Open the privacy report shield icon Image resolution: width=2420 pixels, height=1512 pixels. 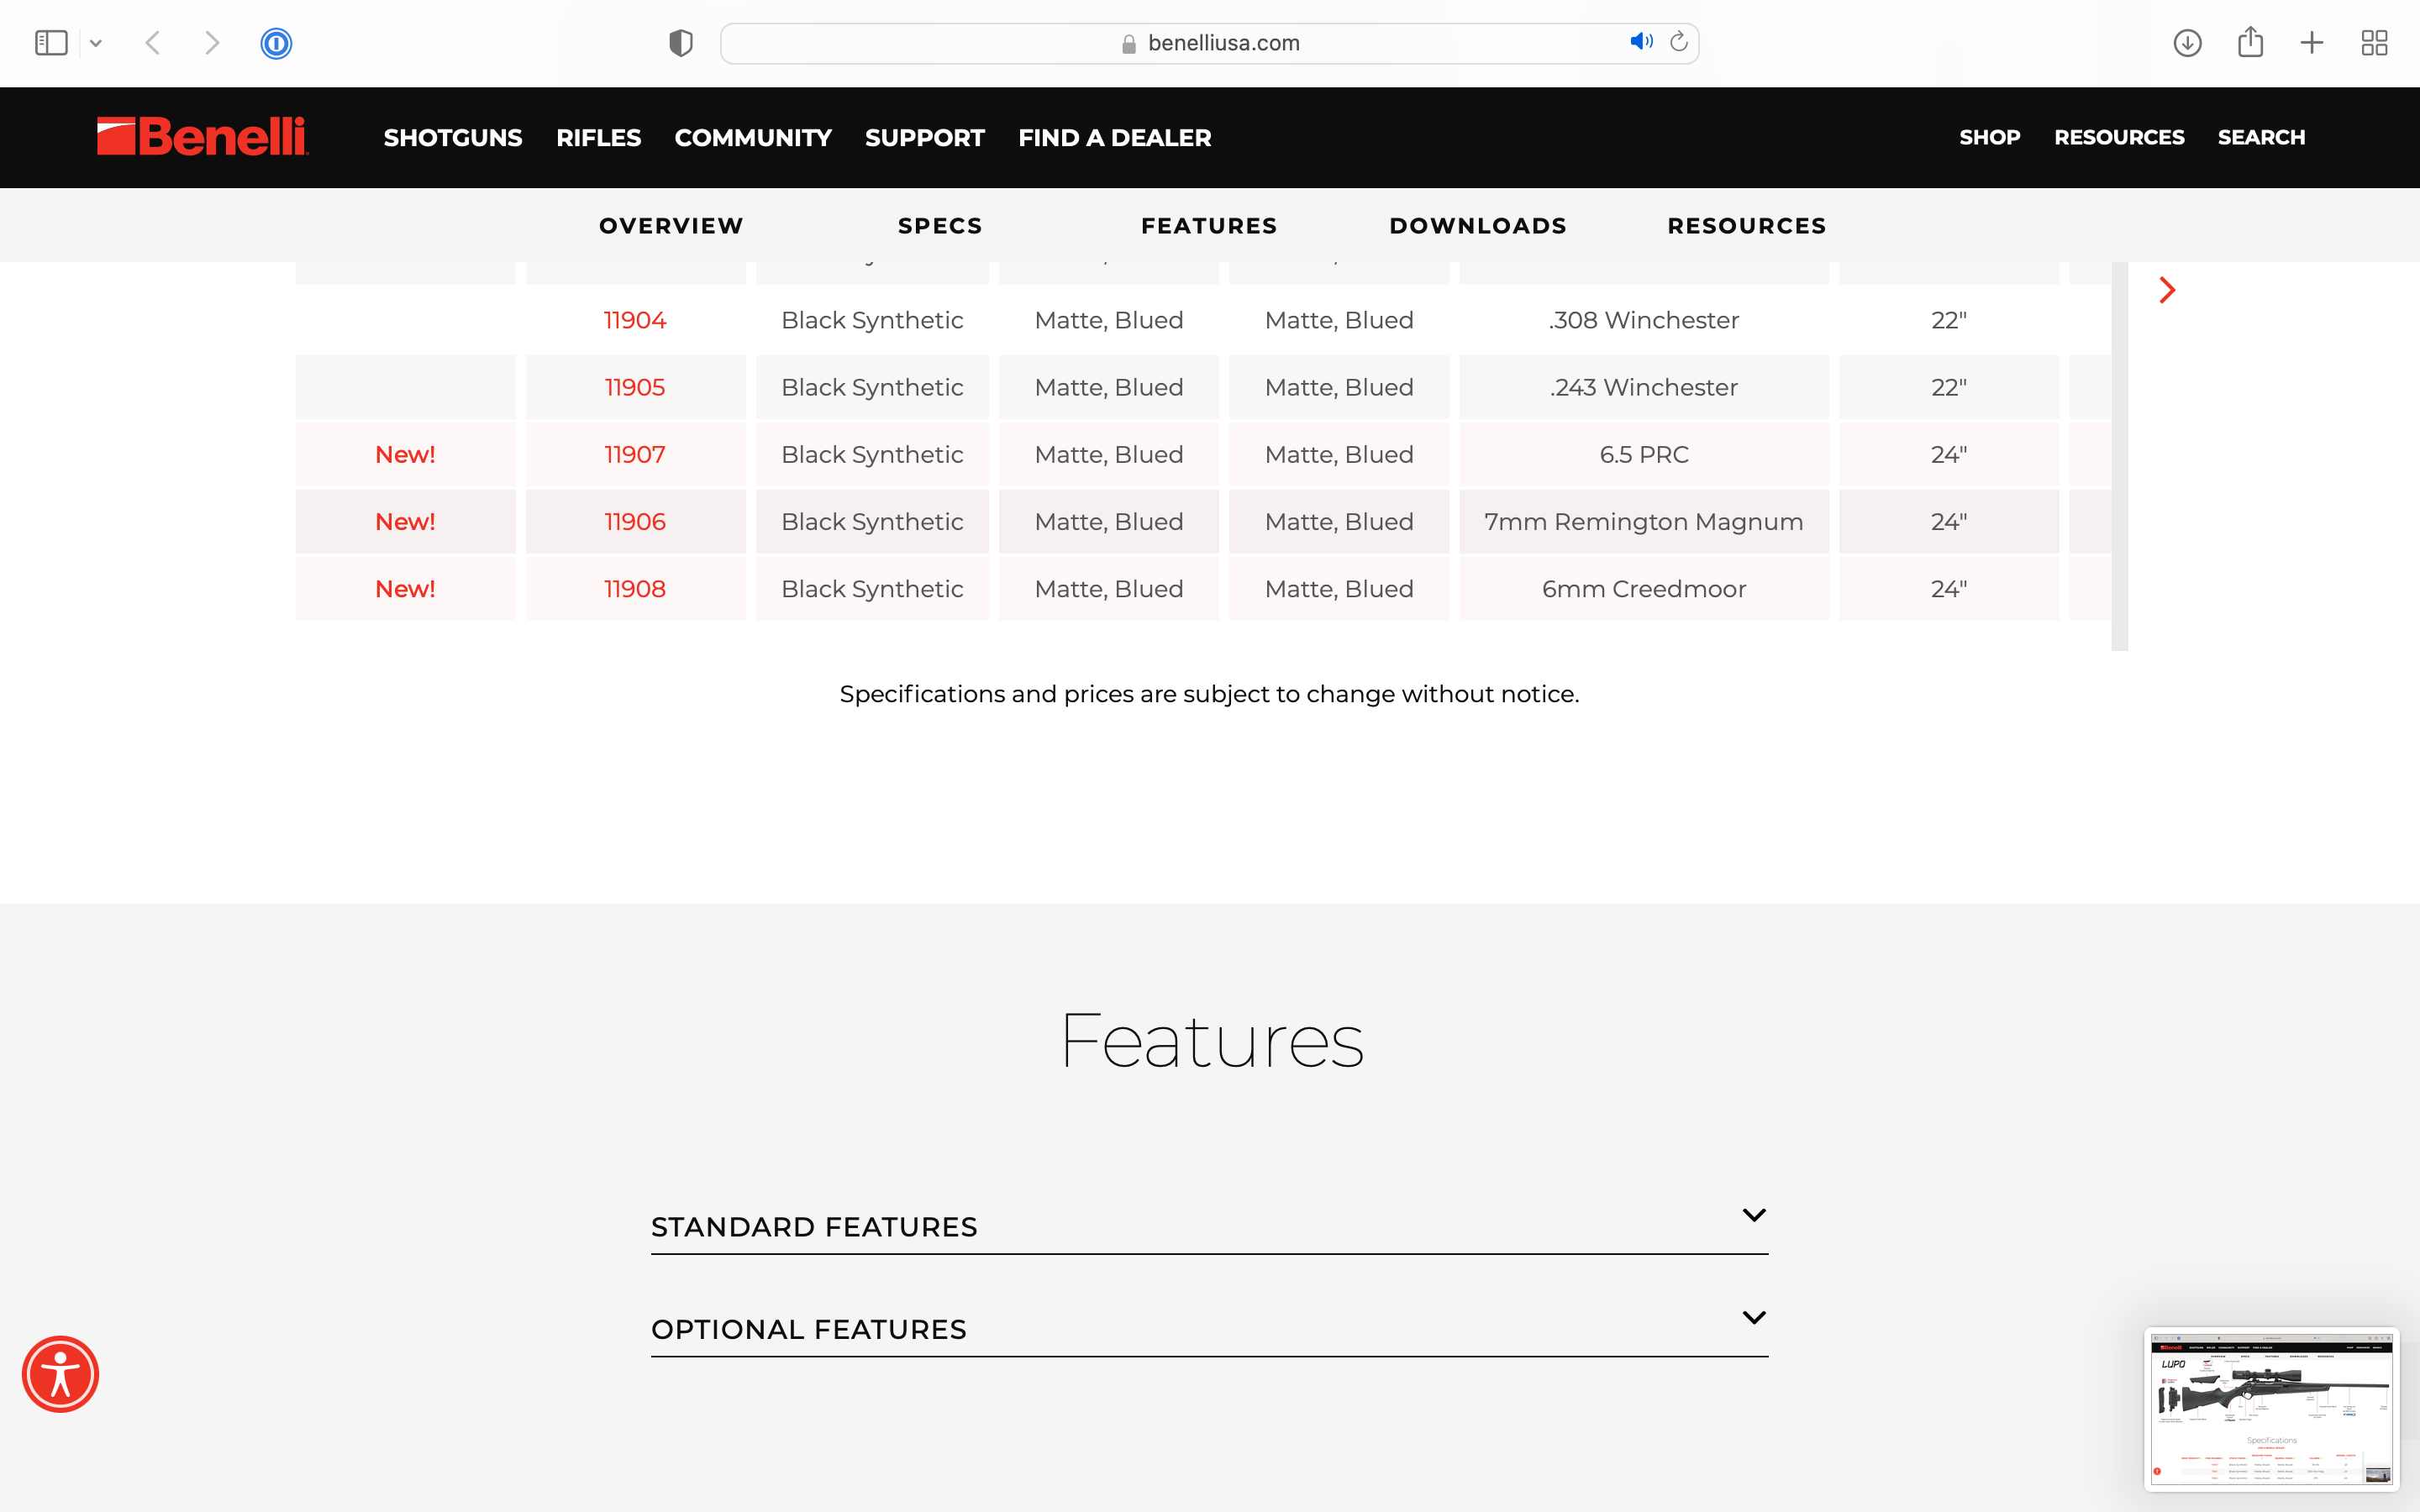[681, 43]
